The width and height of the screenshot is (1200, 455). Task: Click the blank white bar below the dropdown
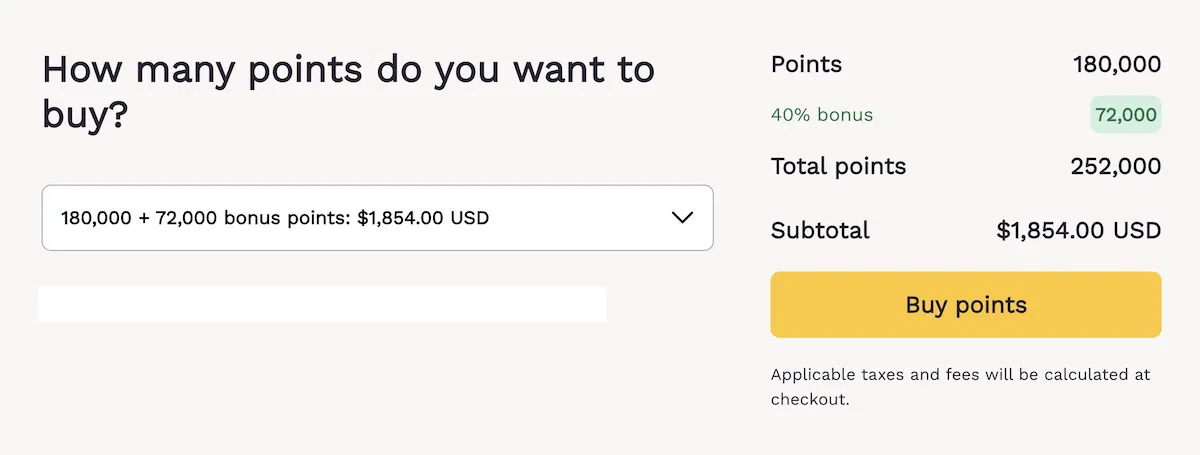tap(322, 304)
